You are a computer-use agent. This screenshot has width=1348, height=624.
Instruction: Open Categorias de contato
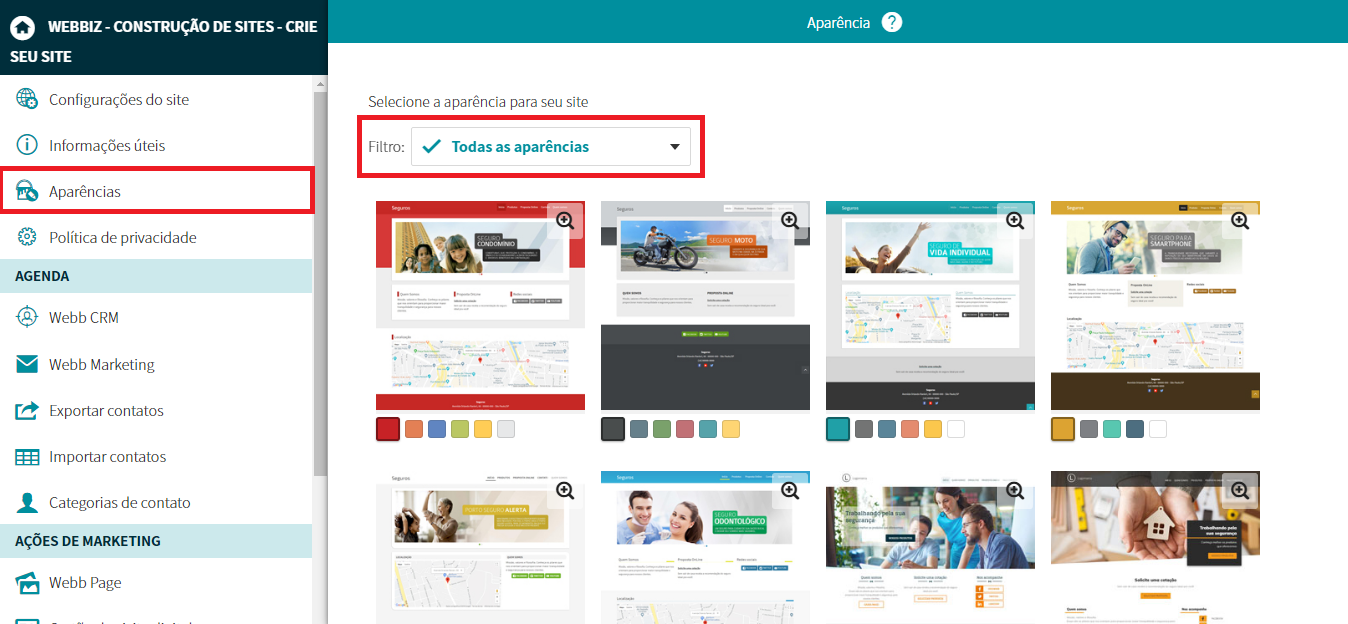pyautogui.click(x=119, y=503)
